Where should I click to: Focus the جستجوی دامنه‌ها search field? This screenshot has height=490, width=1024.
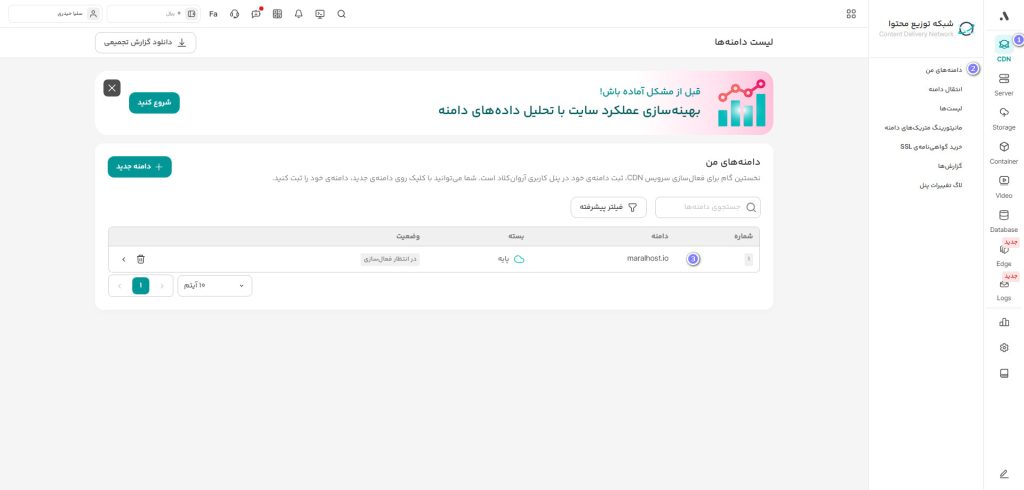click(x=708, y=207)
